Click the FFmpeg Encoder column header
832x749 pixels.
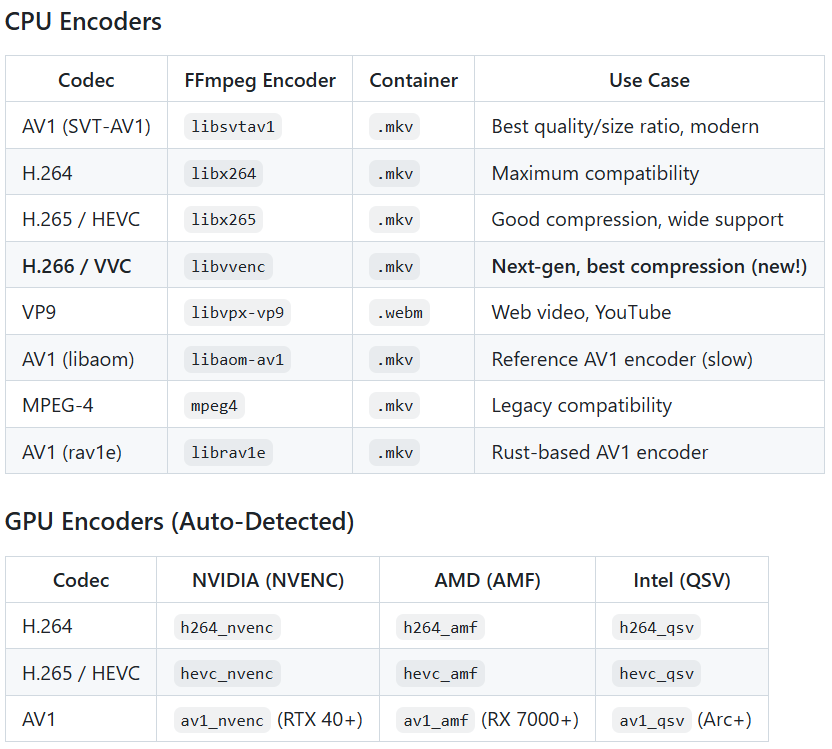[x=260, y=80]
